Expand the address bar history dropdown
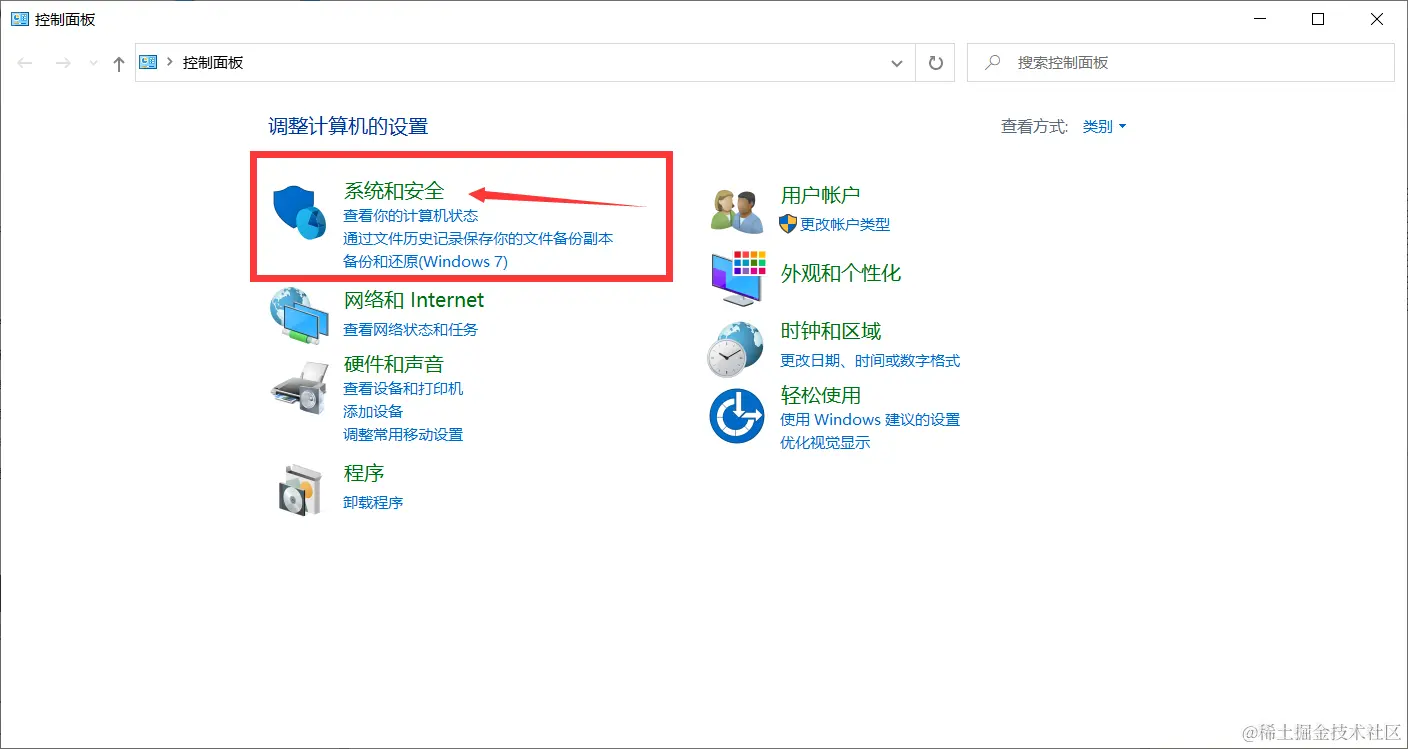 897,62
